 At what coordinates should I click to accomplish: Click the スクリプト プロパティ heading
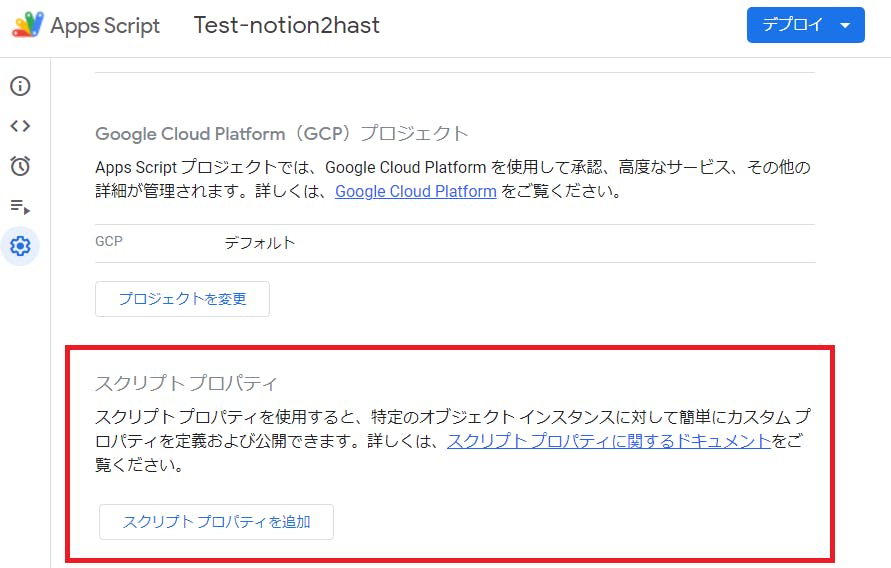(186, 383)
